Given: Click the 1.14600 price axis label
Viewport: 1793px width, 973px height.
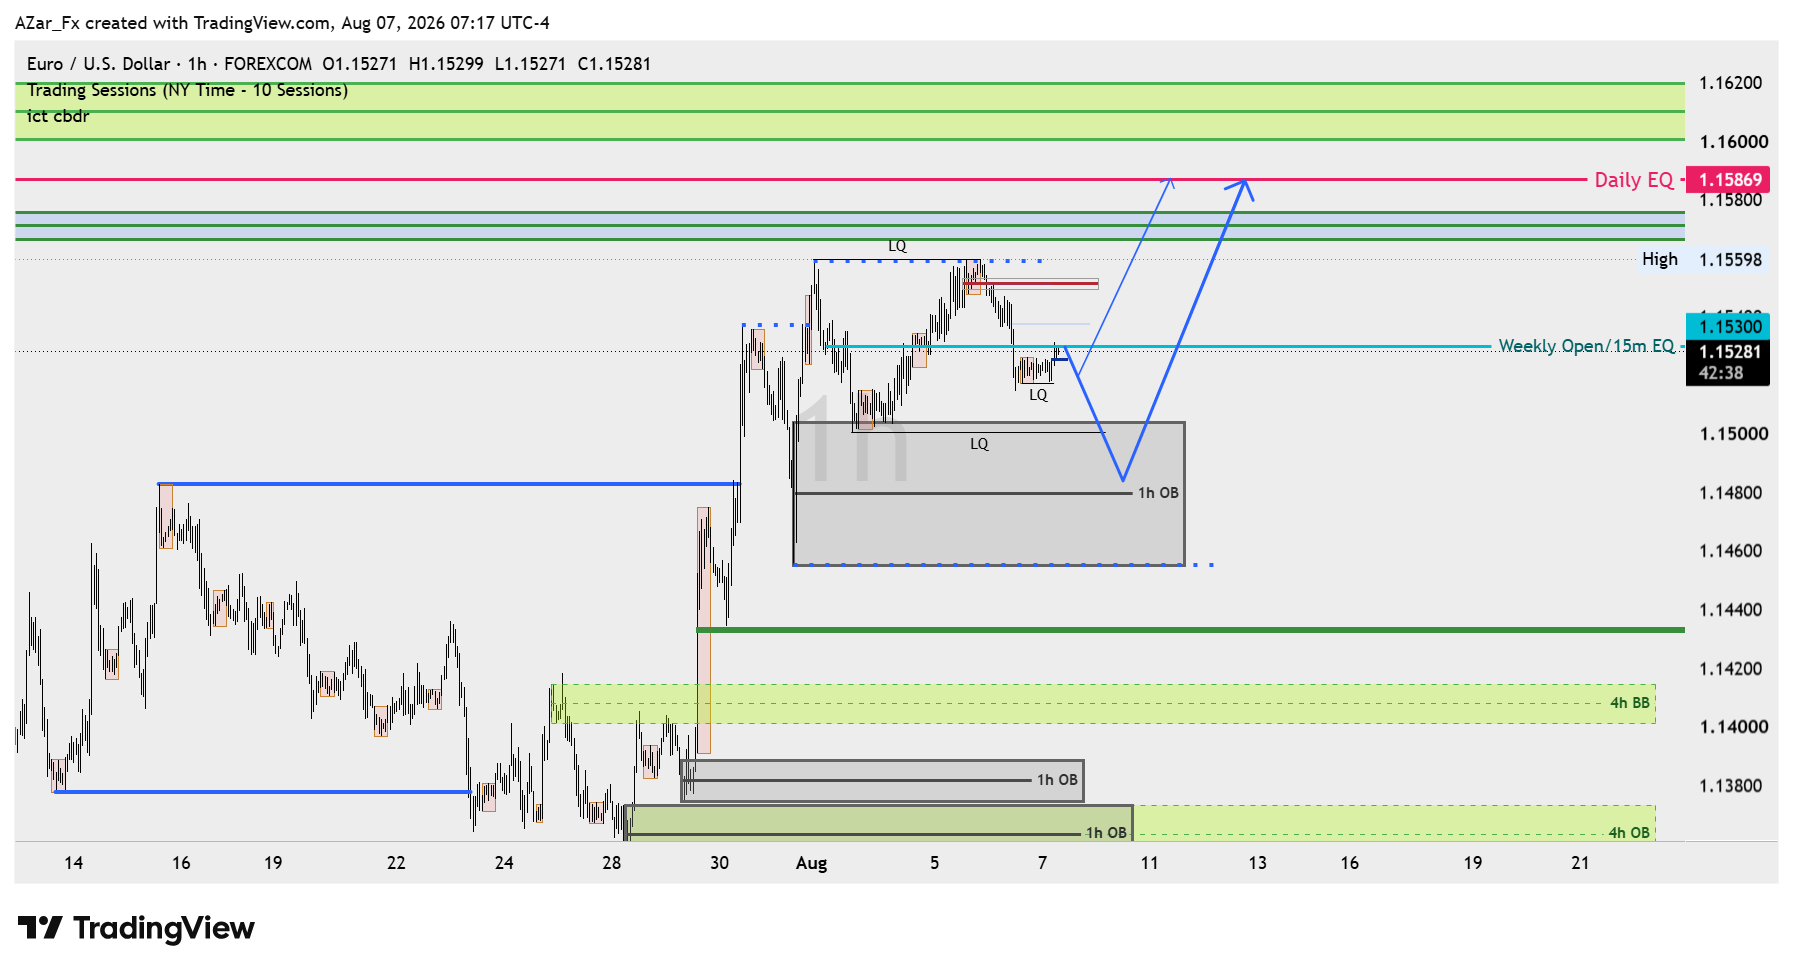Looking at the screenshot, I should (1731, 551).
